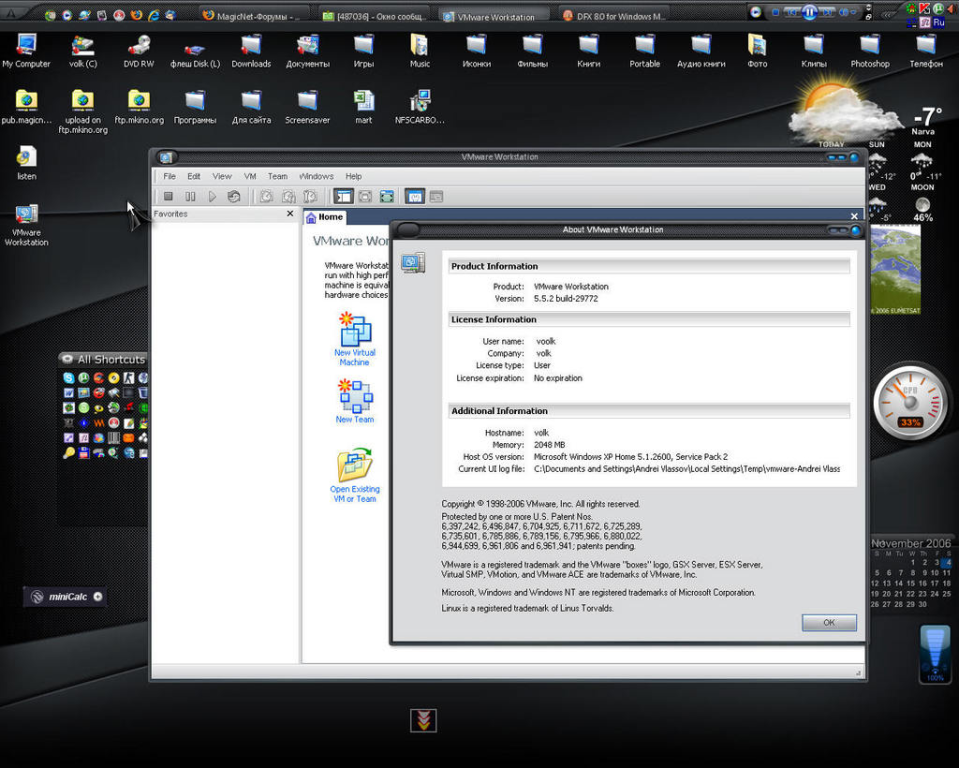Open Existing VM or Team icon
Image resolution: width=959 pixels, height=768 pixels.
[x=354, y=466]
